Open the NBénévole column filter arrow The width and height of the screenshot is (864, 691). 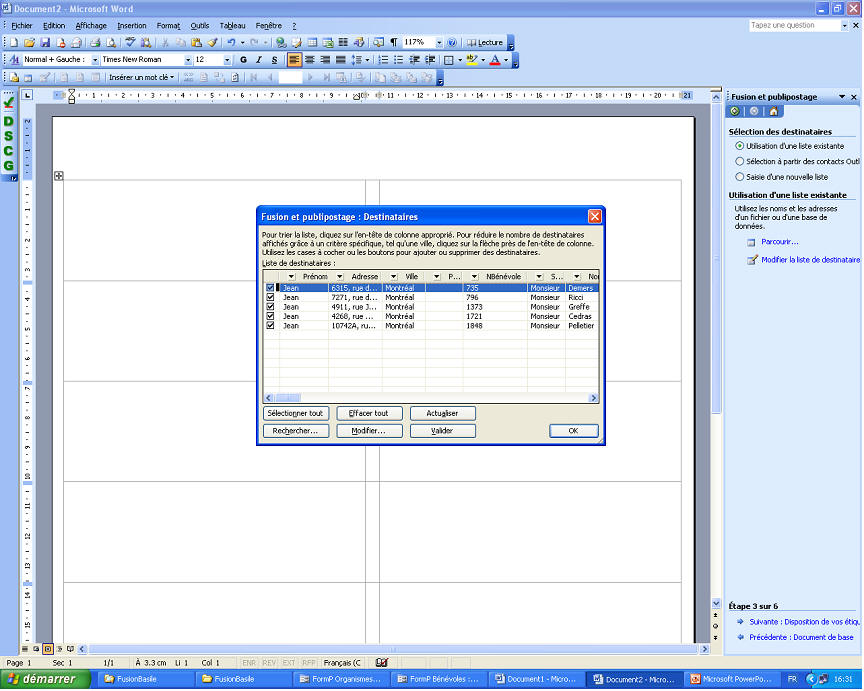(474, 277)
